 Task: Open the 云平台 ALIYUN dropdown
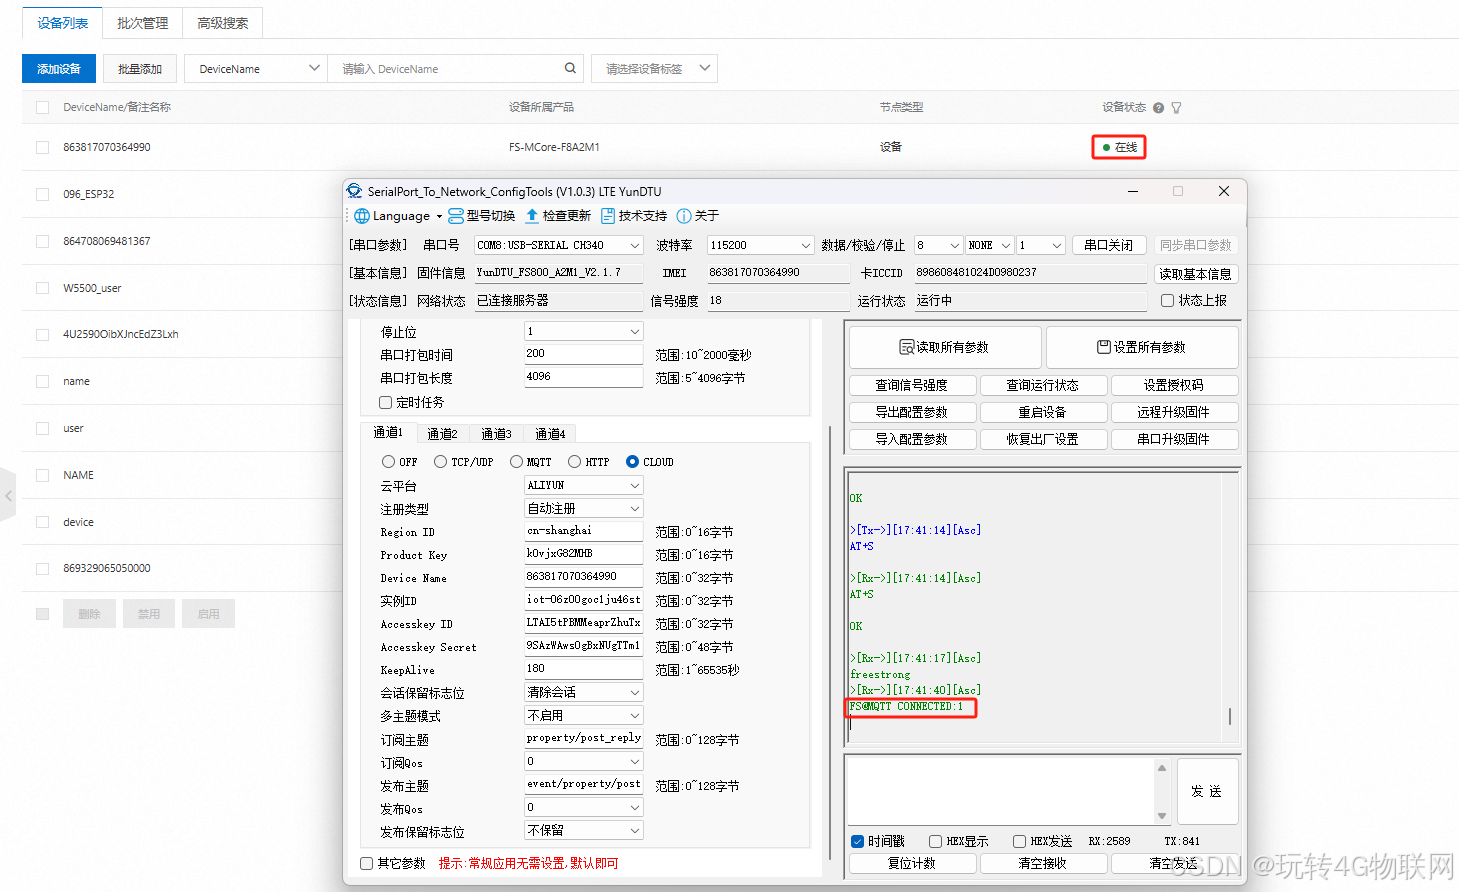coord(583,485)
